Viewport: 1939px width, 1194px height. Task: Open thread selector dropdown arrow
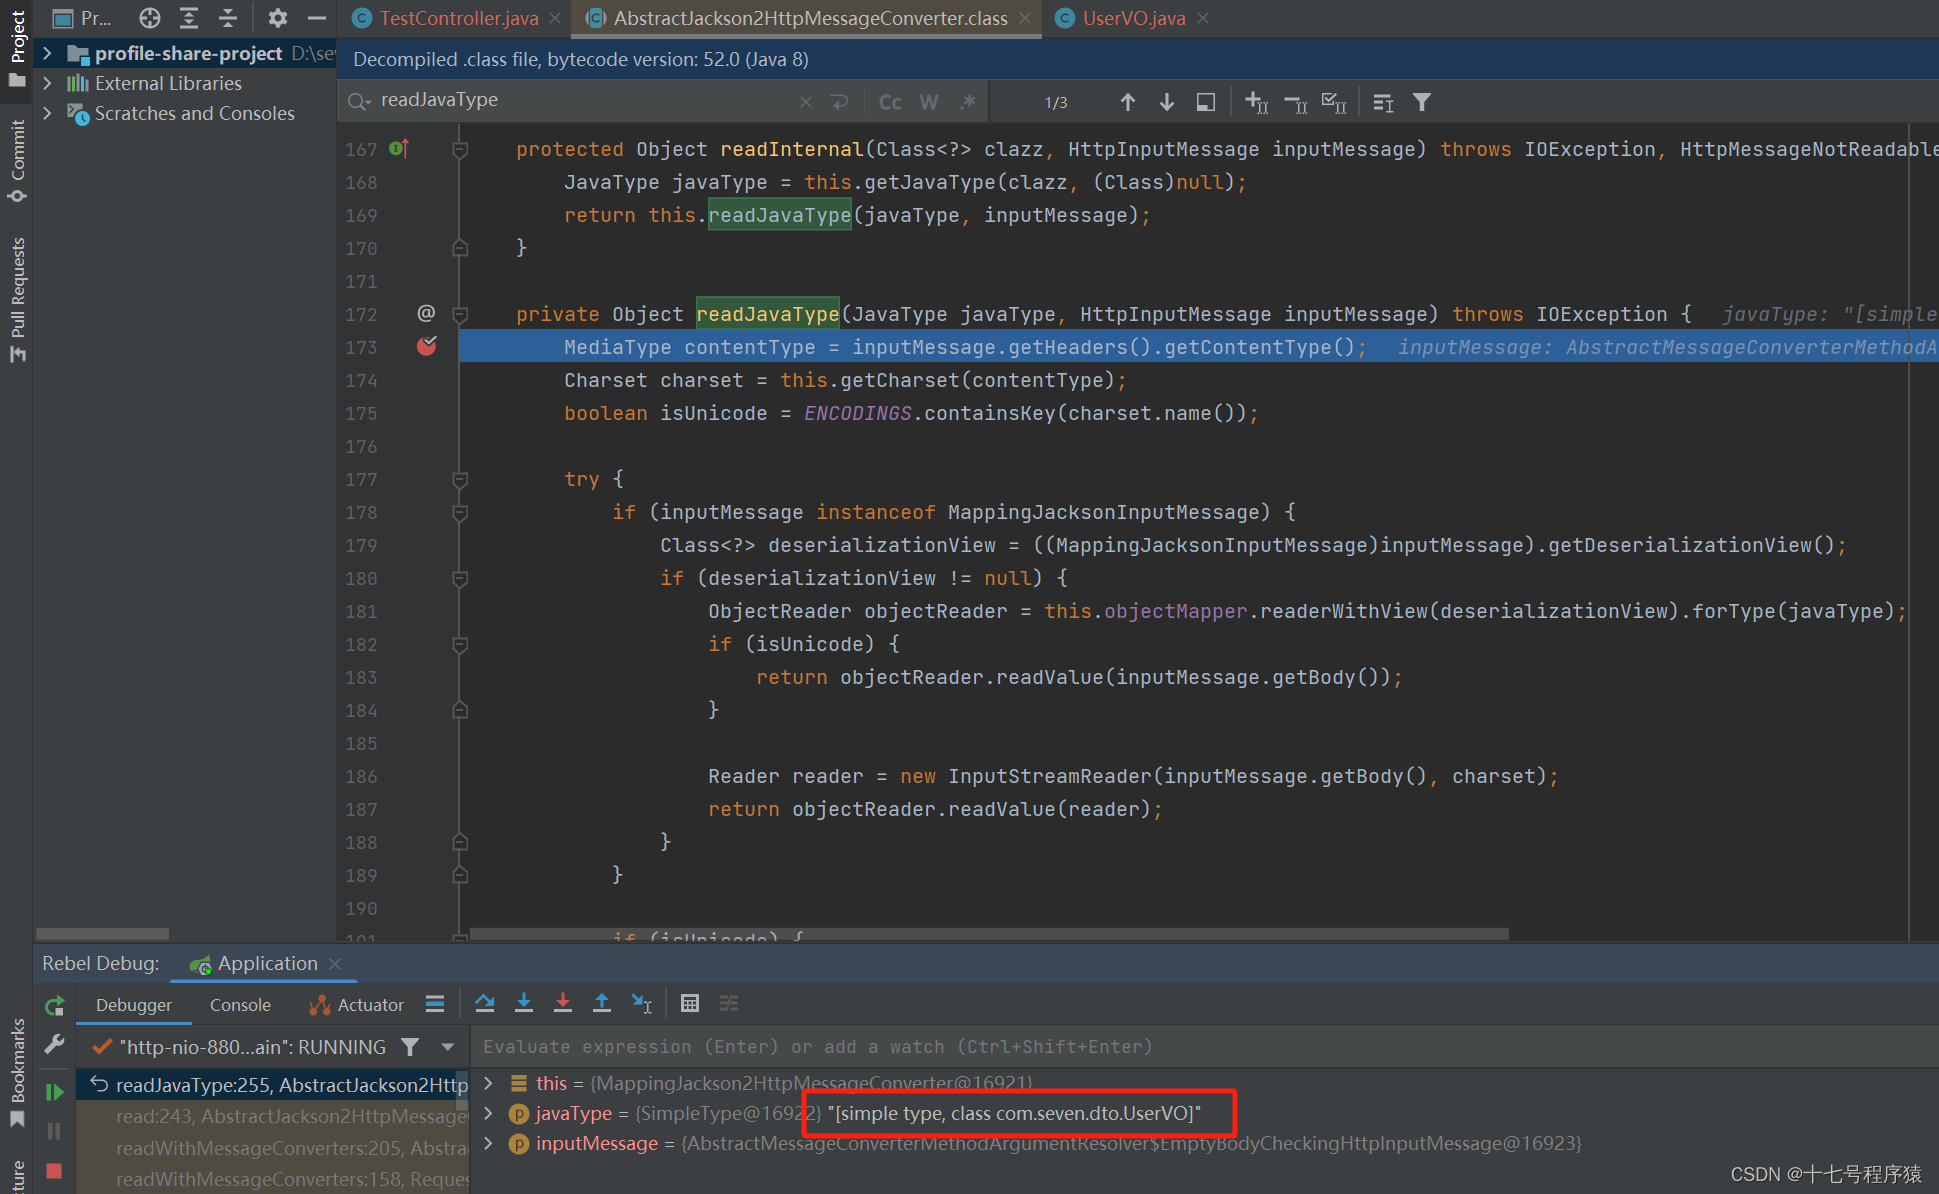(x=447, y=1047)
